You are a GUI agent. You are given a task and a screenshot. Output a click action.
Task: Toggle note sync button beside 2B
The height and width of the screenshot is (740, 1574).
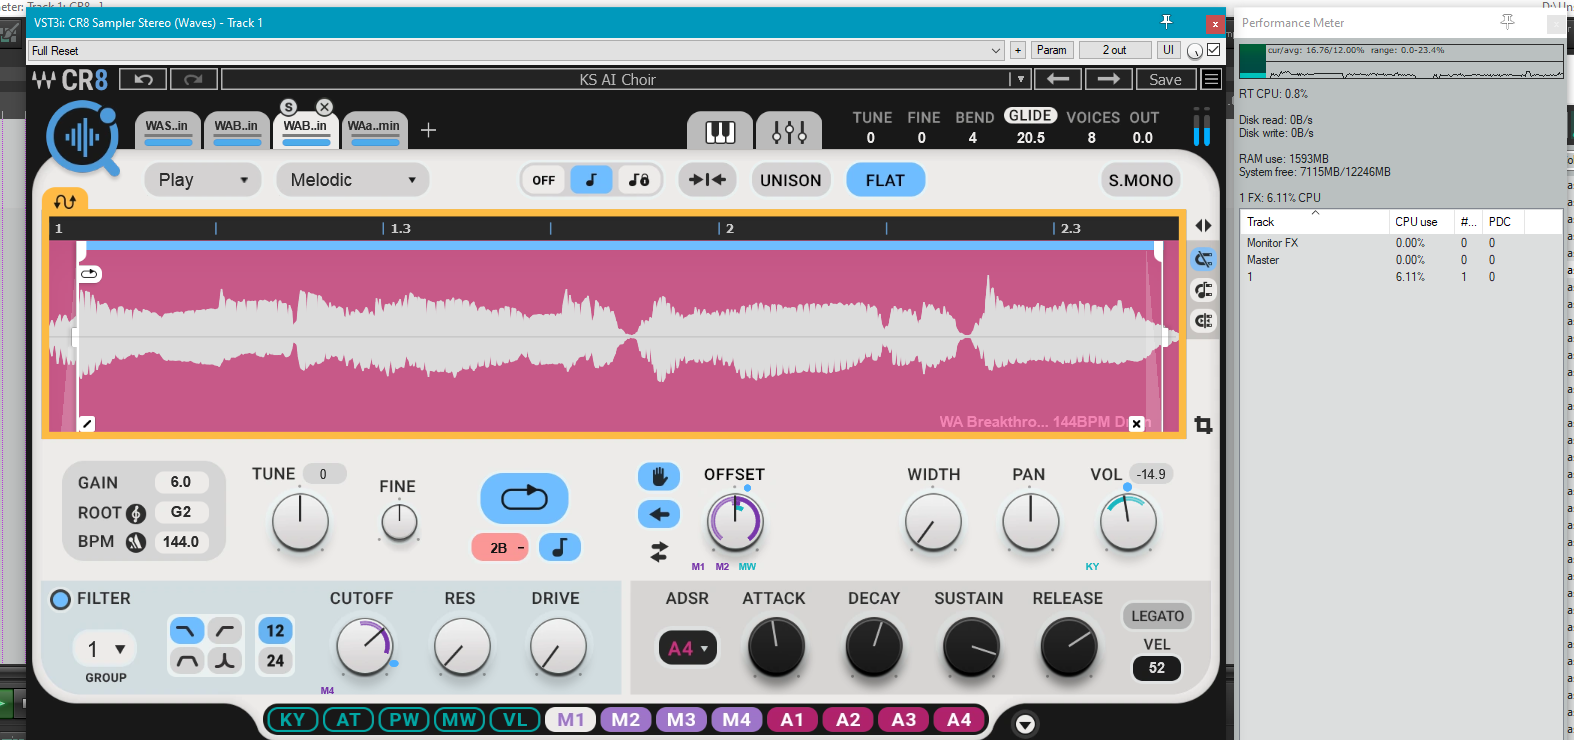[560, 547]
